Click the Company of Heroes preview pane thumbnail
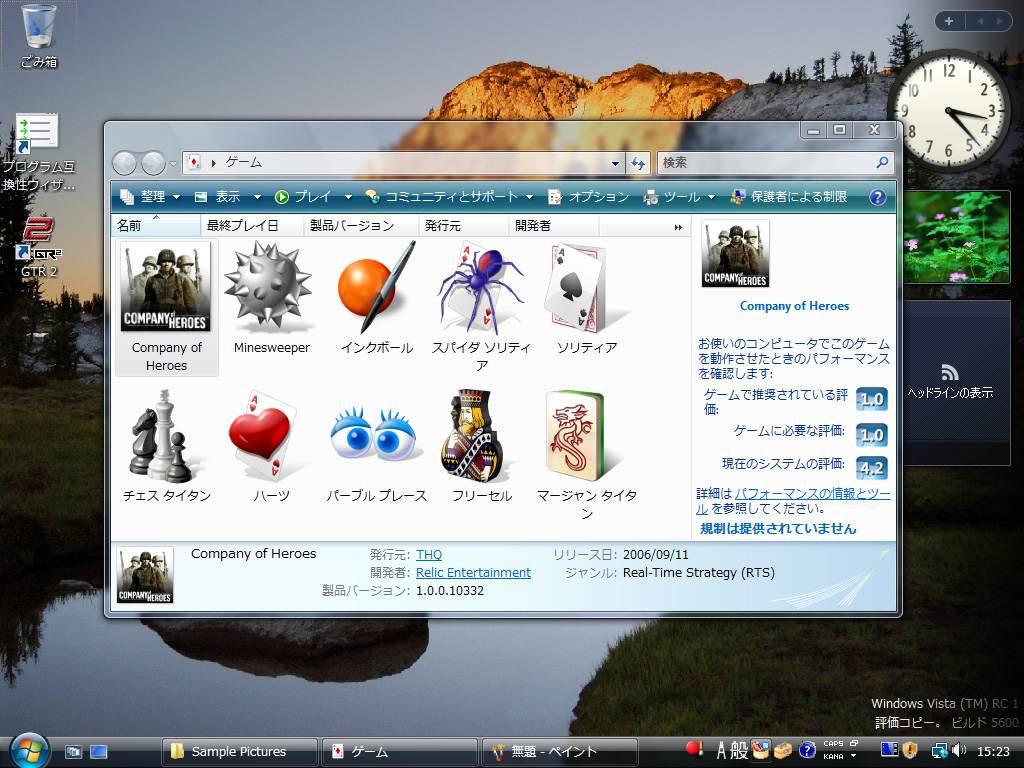The height and width of the screenshot is (768, 1024). tap(735, 254)
